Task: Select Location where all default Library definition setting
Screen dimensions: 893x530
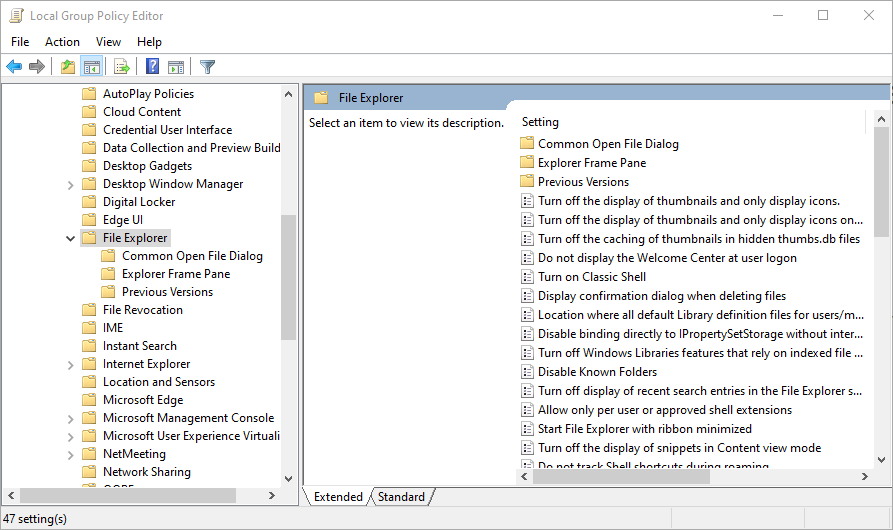Action: tap(701, 315)
